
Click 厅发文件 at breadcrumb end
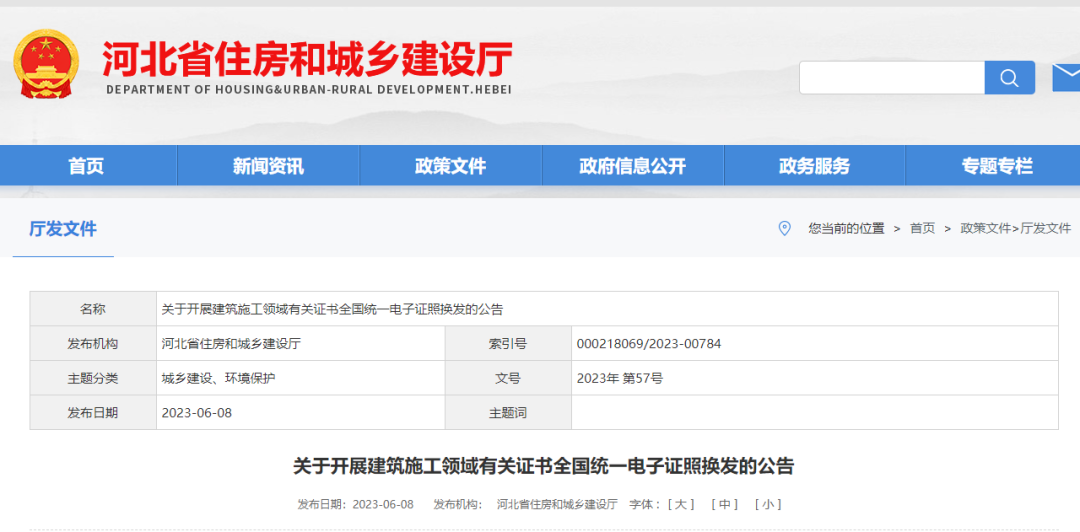coord(1045,228)
